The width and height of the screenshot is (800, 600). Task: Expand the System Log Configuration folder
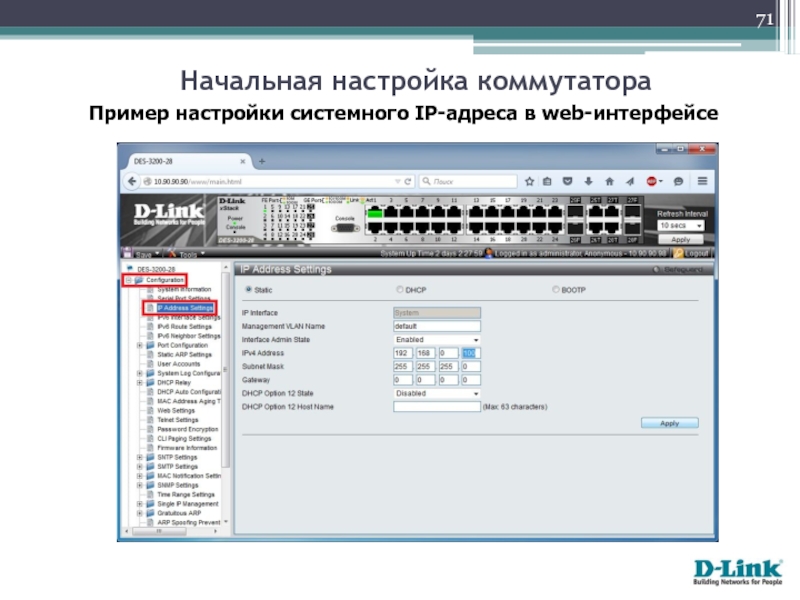point(140,373)
